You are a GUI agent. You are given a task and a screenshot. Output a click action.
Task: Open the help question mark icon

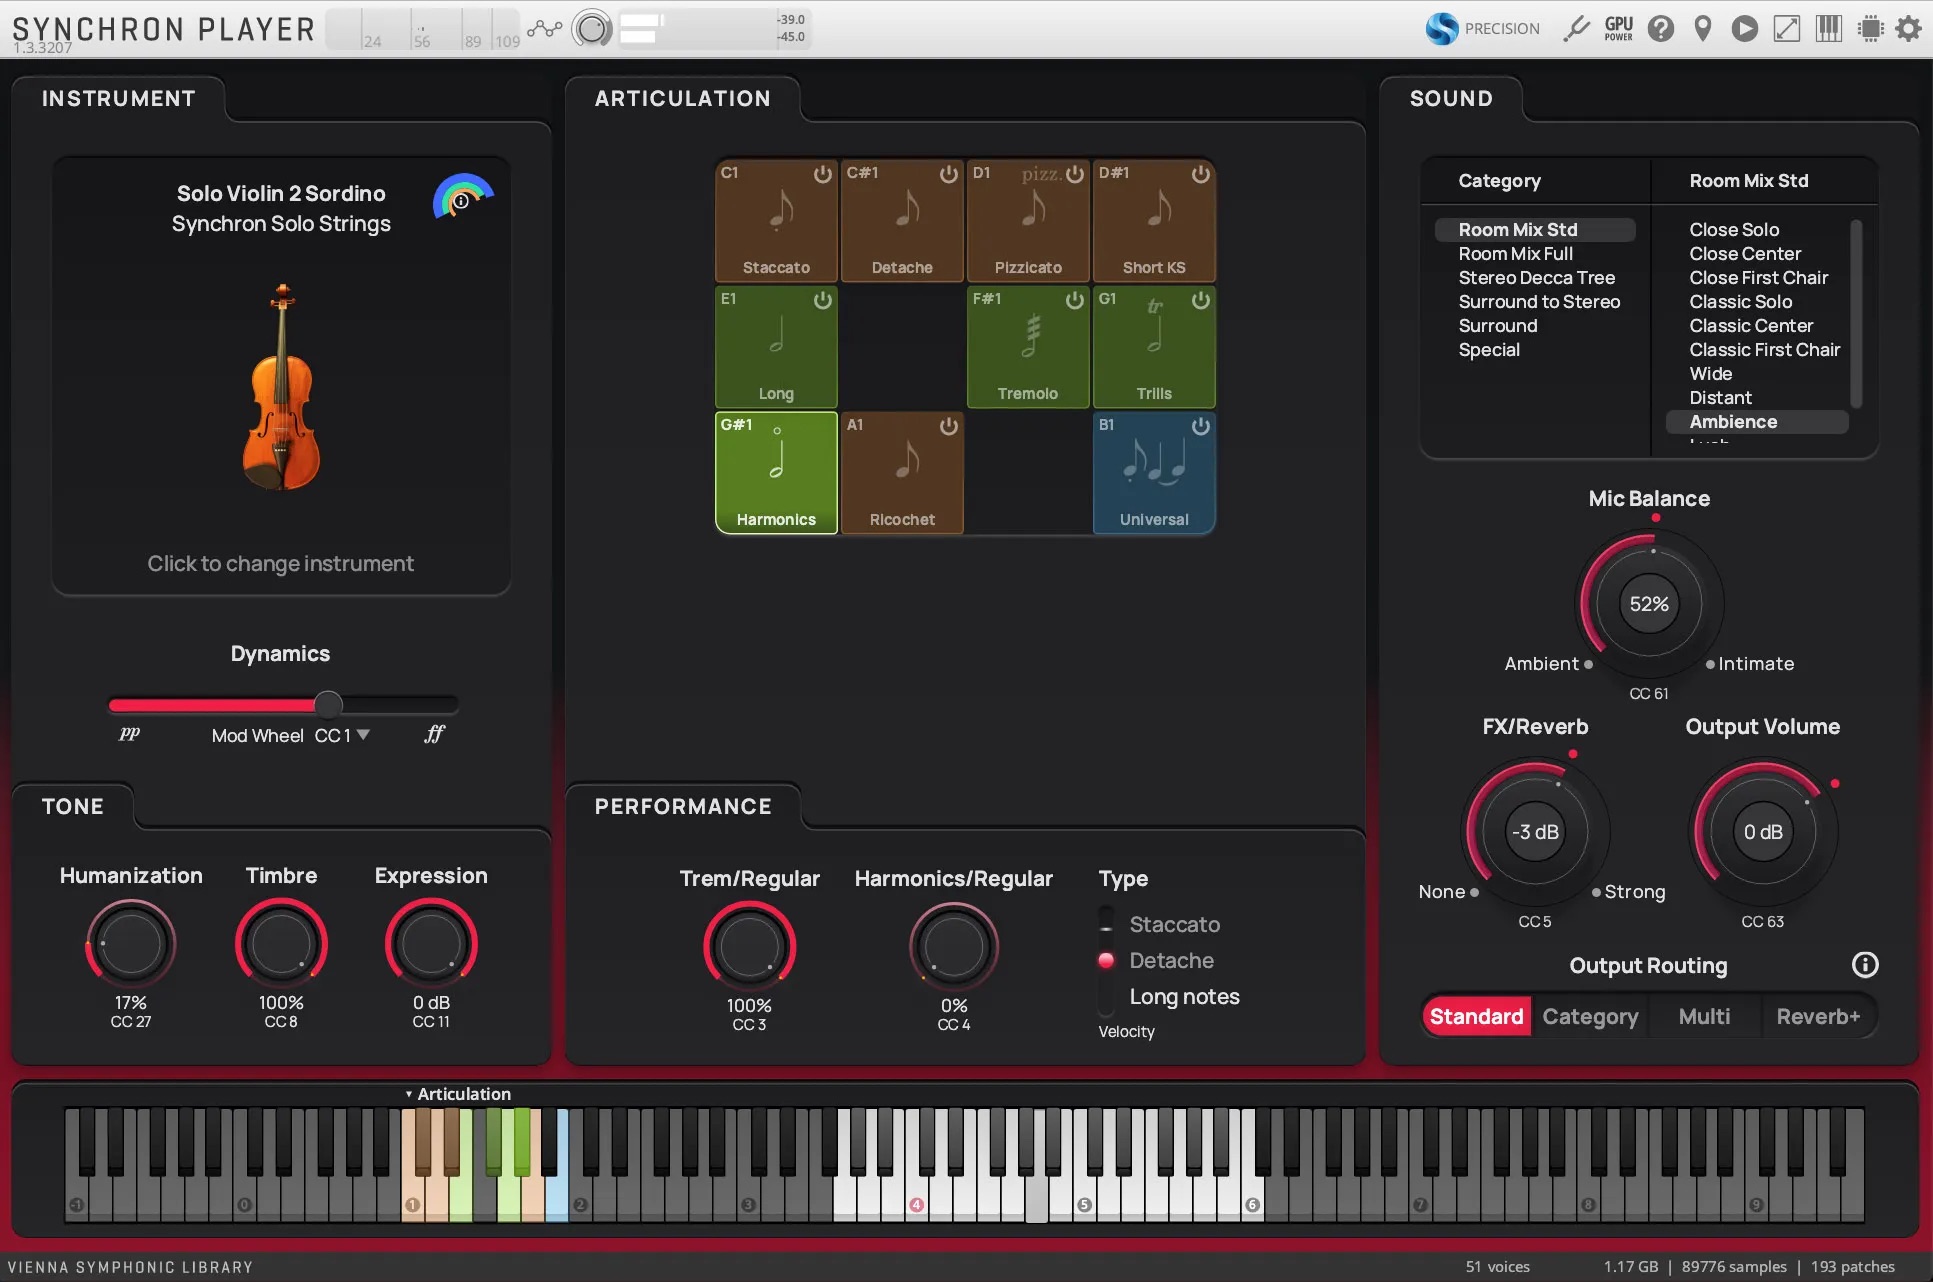coord(1661,28)
